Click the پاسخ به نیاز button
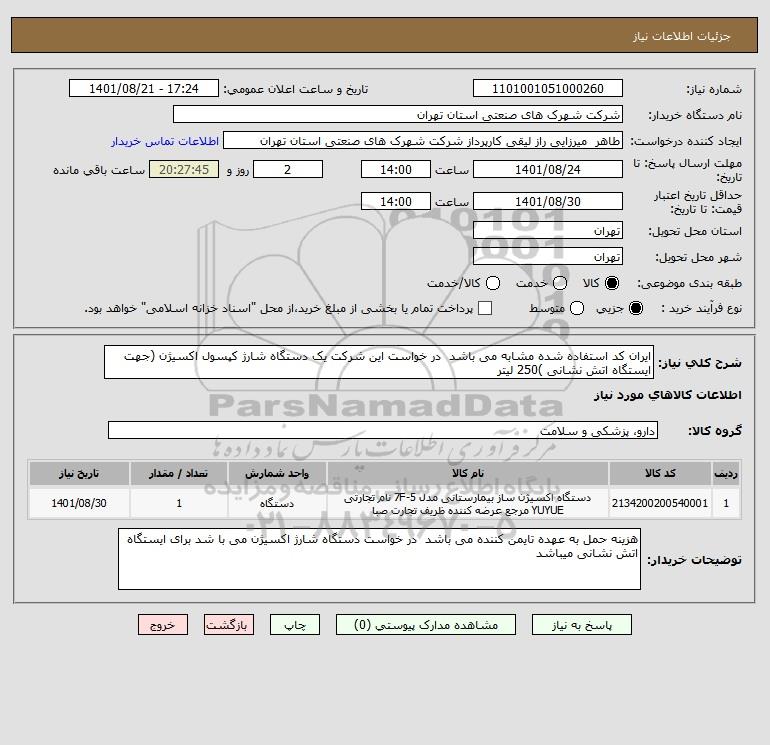Viewport: 770px width, 745px height. point(582,625)
